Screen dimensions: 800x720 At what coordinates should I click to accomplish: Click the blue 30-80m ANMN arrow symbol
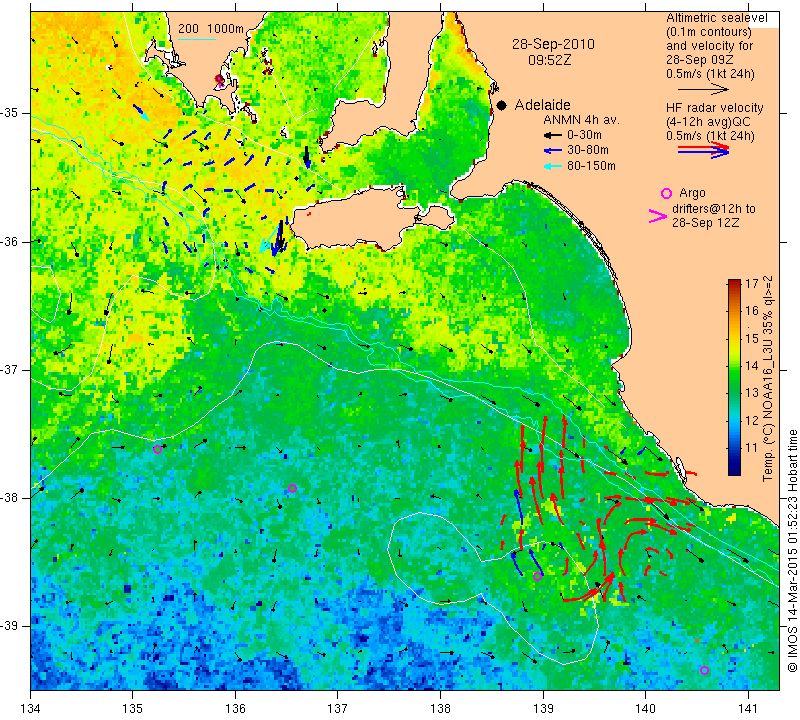click(x=552, y=151)
